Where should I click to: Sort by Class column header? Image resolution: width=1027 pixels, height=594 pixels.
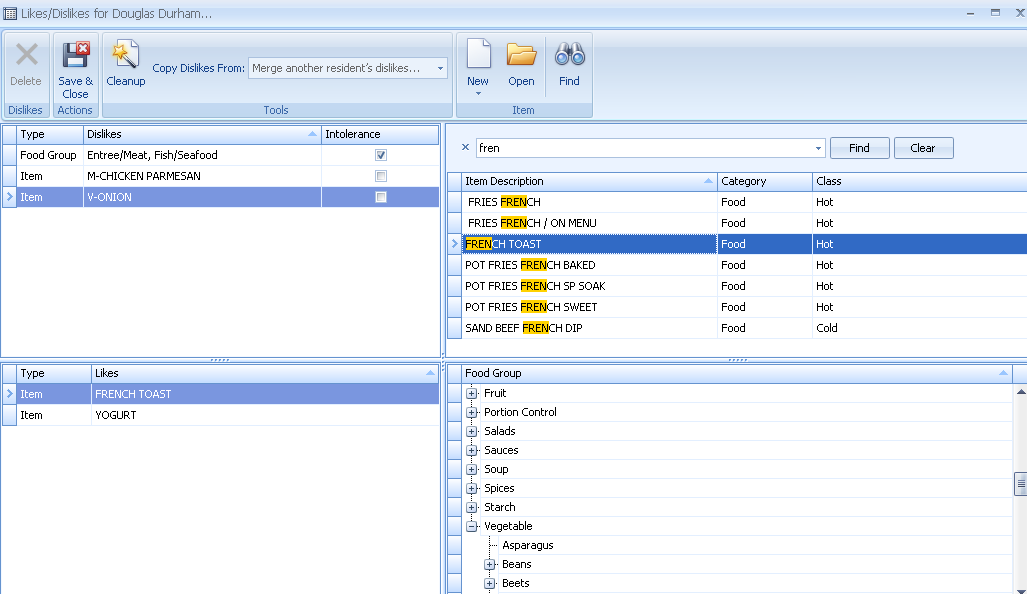pos(919,181)
